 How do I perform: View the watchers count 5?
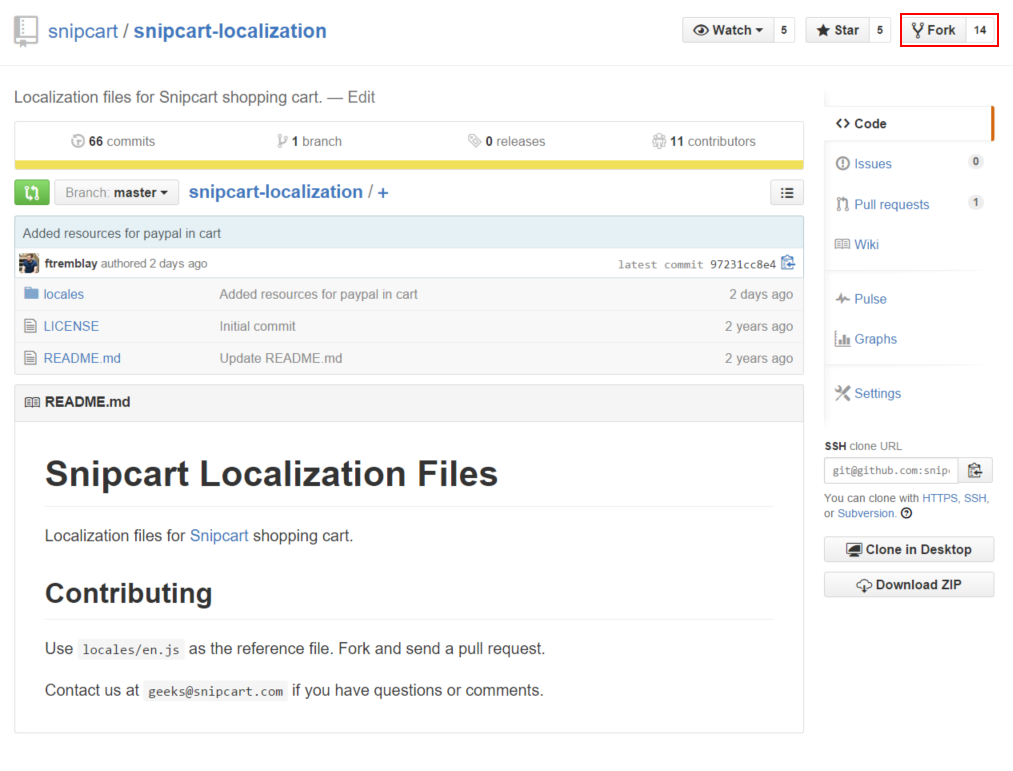[x=784, y=30]
